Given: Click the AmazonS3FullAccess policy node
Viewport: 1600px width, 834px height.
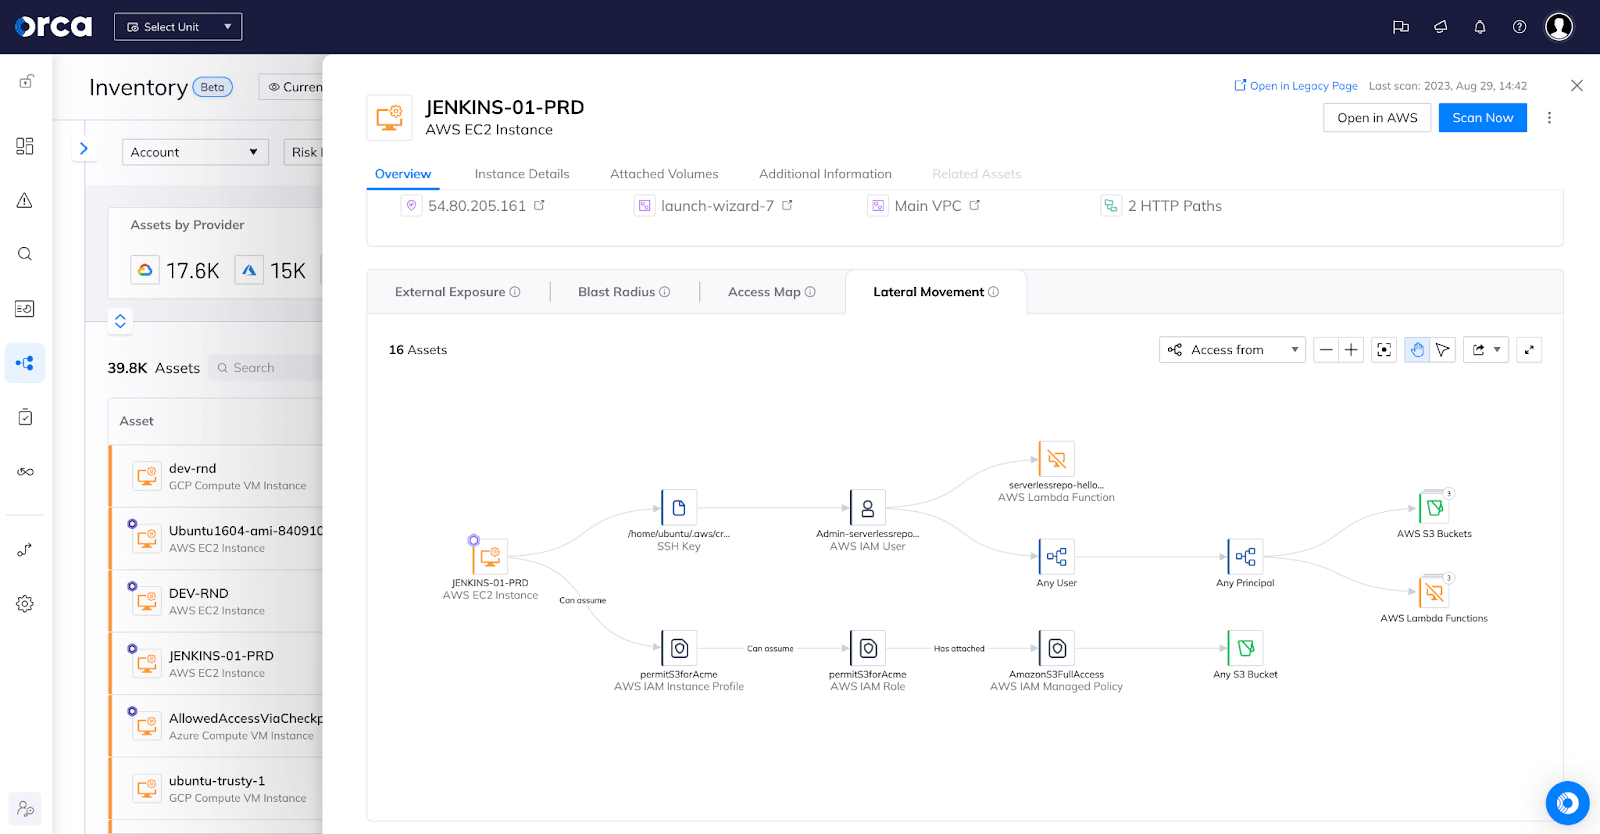Looking at the screenshot, I should click(x=1056, y=649).
